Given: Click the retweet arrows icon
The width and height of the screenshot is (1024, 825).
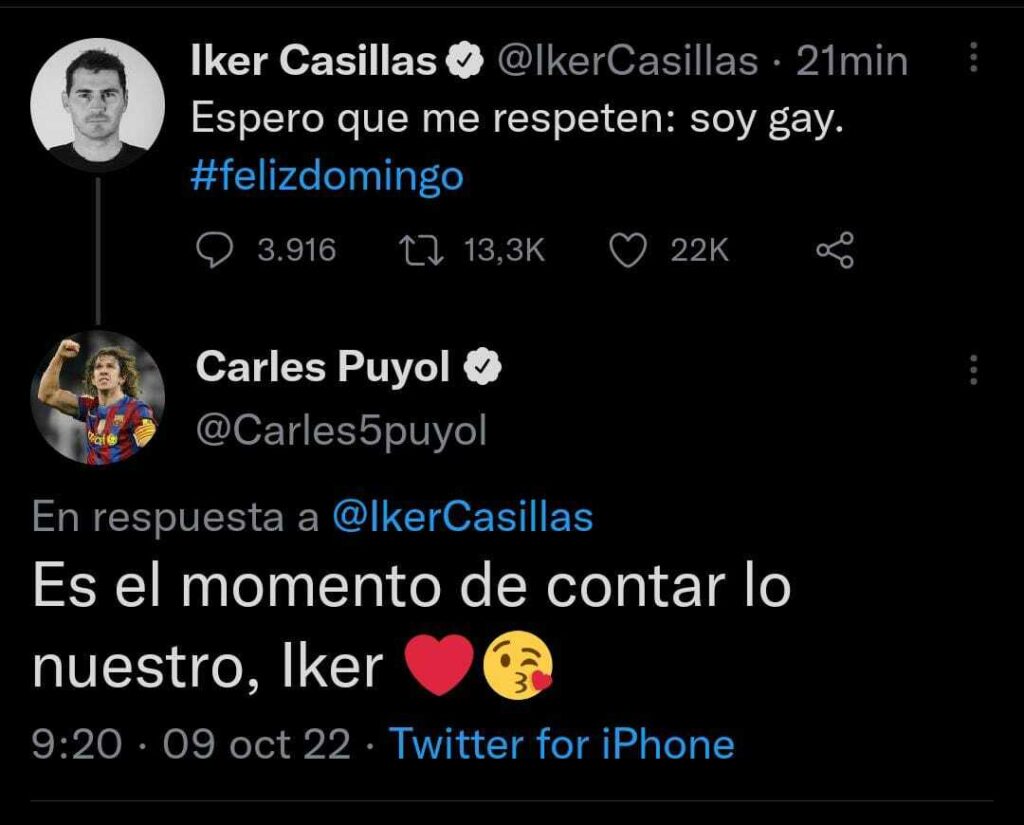Looking at the screenshot, I should pos(417,250).
